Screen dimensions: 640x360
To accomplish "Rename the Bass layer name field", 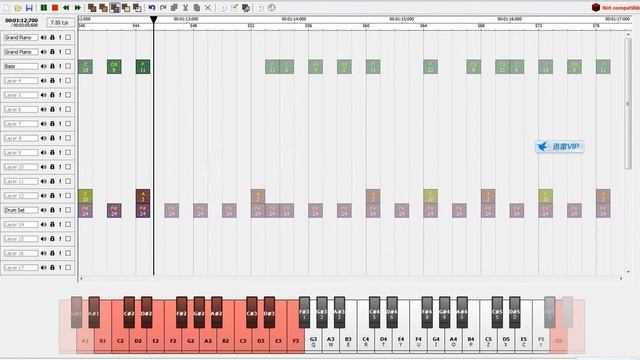I will click(21, 66).
